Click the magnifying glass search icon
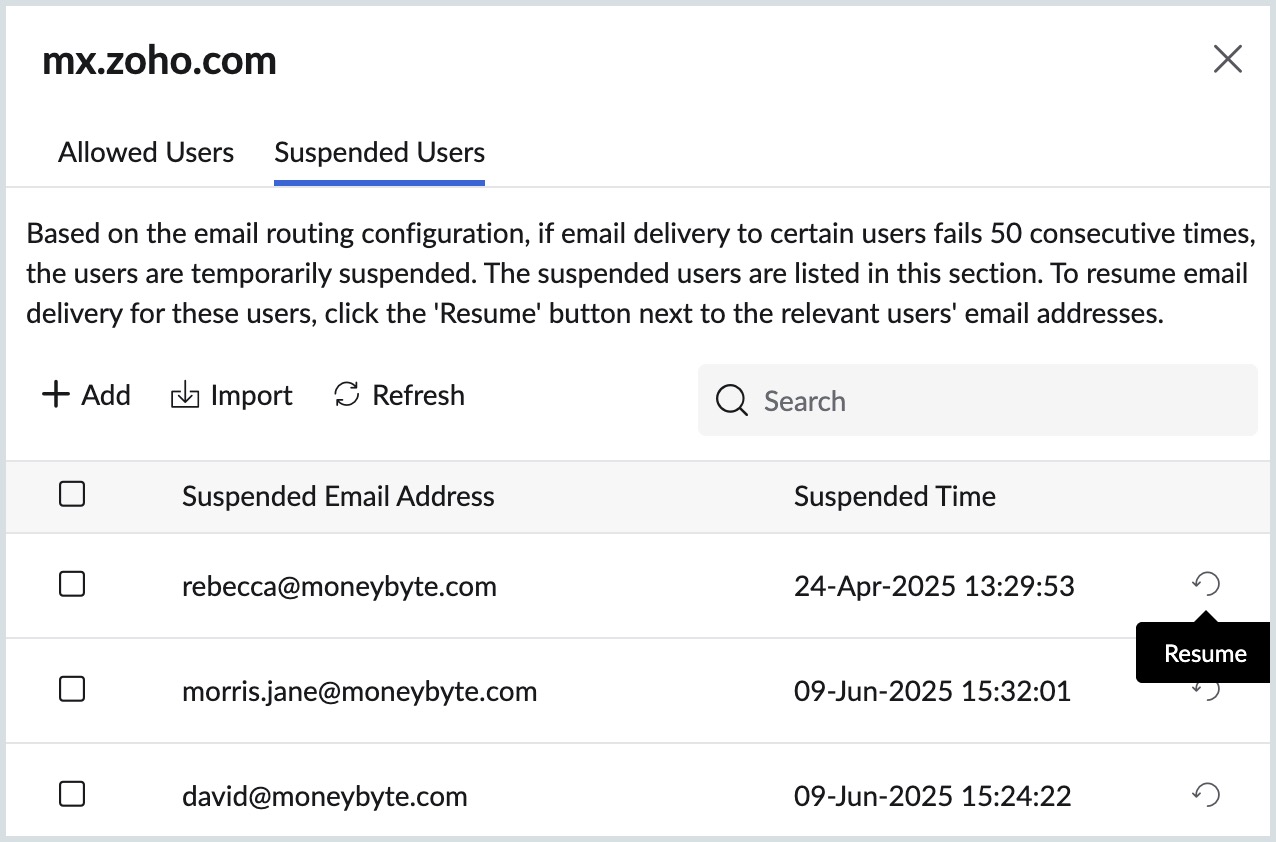This screenshot has height=842, width=1276. (x=732, y=401)
